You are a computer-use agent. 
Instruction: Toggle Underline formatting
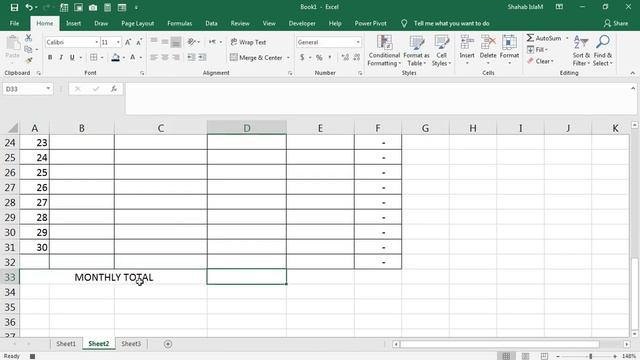click(72, 58)
